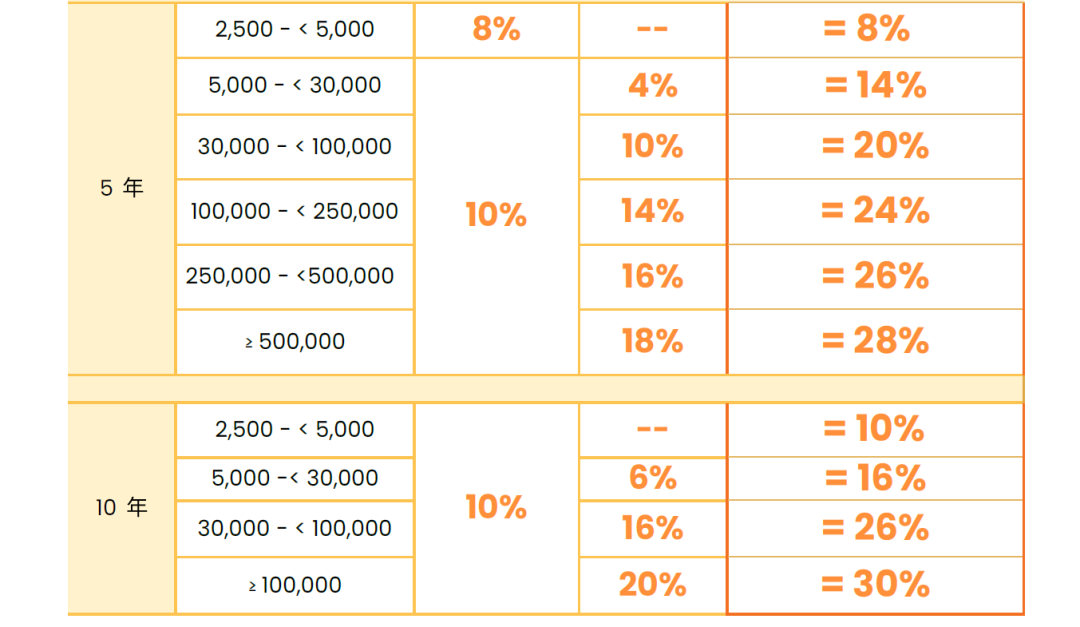This screenshot has height=627, width=1080.
Task: Click the "6%" bonus rate cell
Action: [x=652, y=478]
